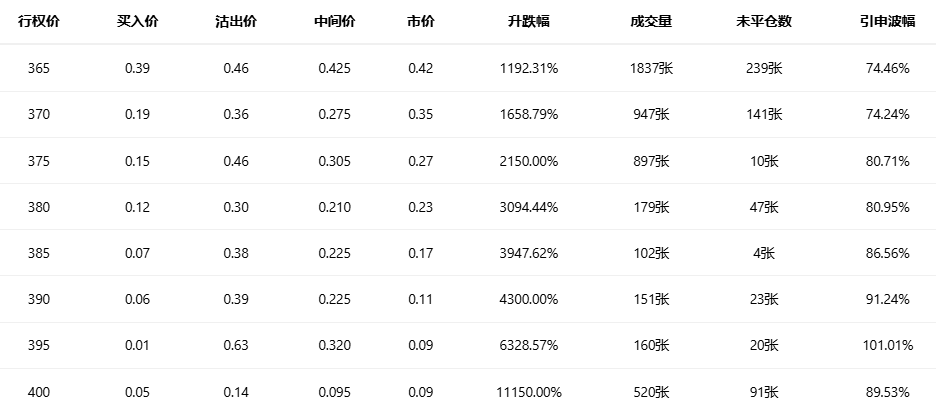
Task: Sort table by 沽出价 header
Action: pos(236,22)
